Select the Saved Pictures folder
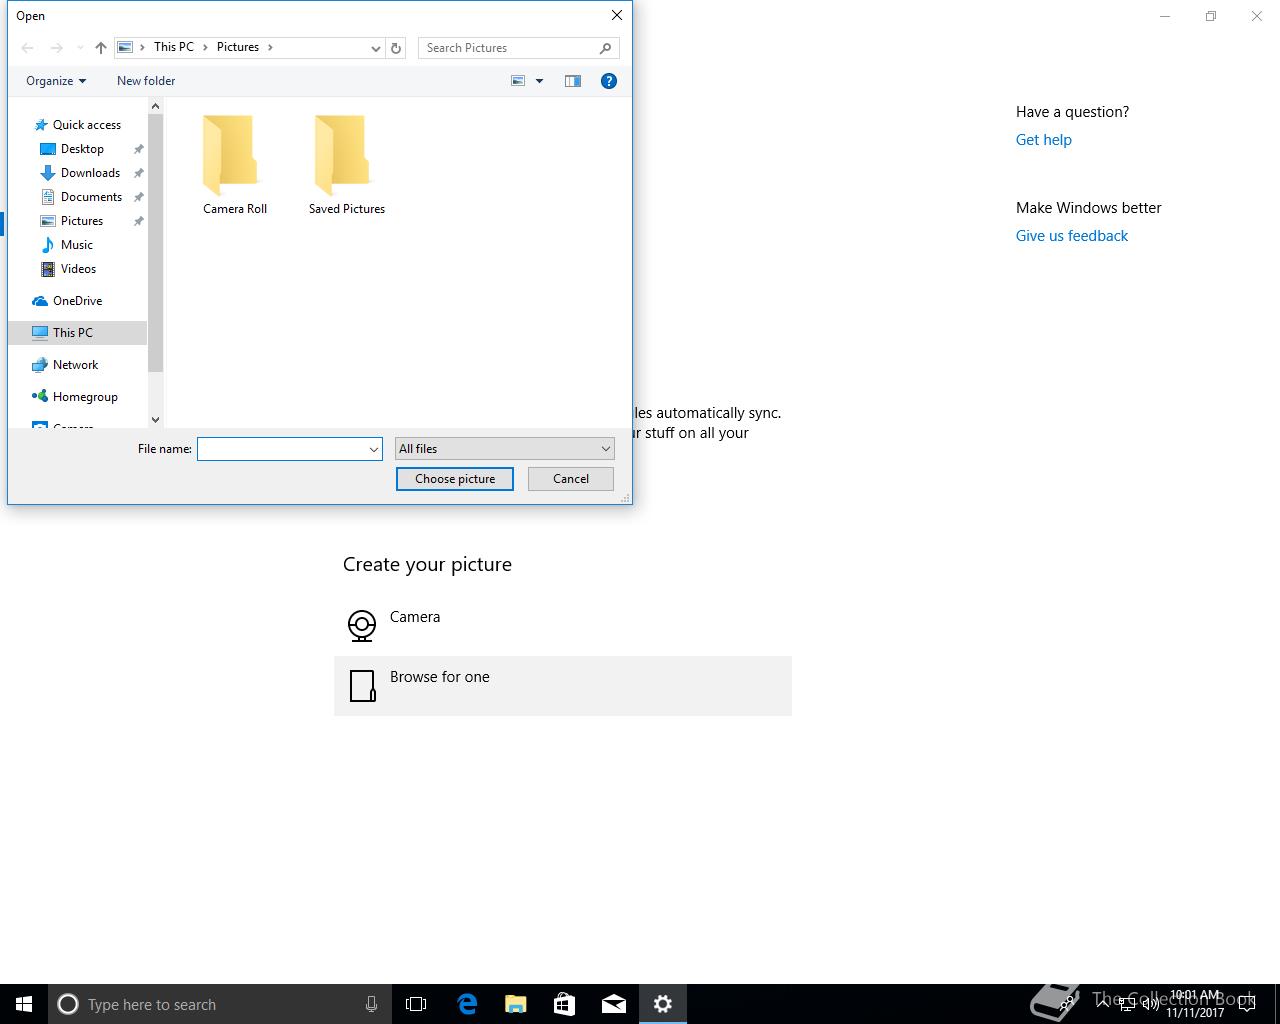This screenshot has width=1280, height=1024. [x=347, y=165]
